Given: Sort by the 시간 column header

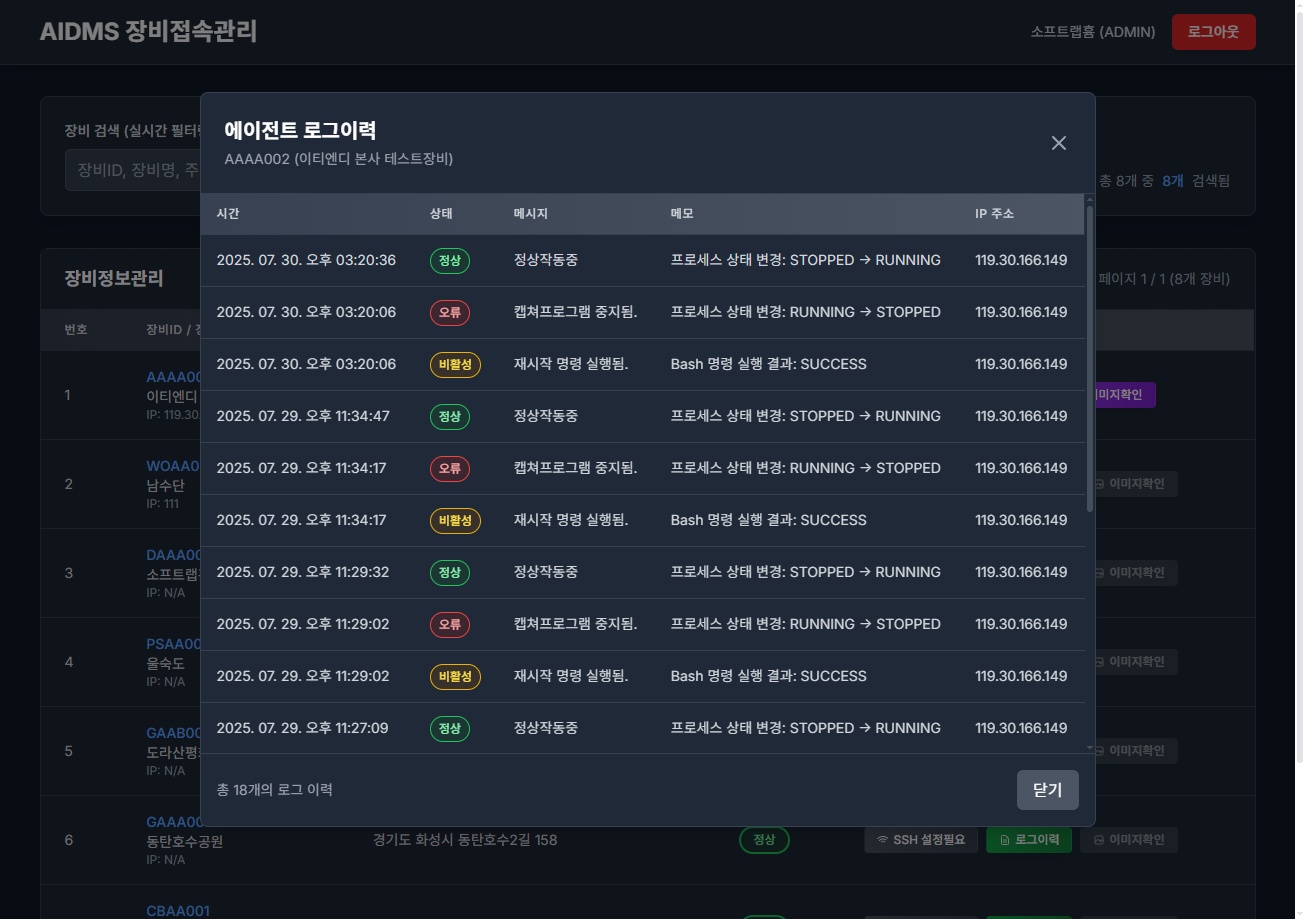Looking at the screenshot, I should [228, 214].
